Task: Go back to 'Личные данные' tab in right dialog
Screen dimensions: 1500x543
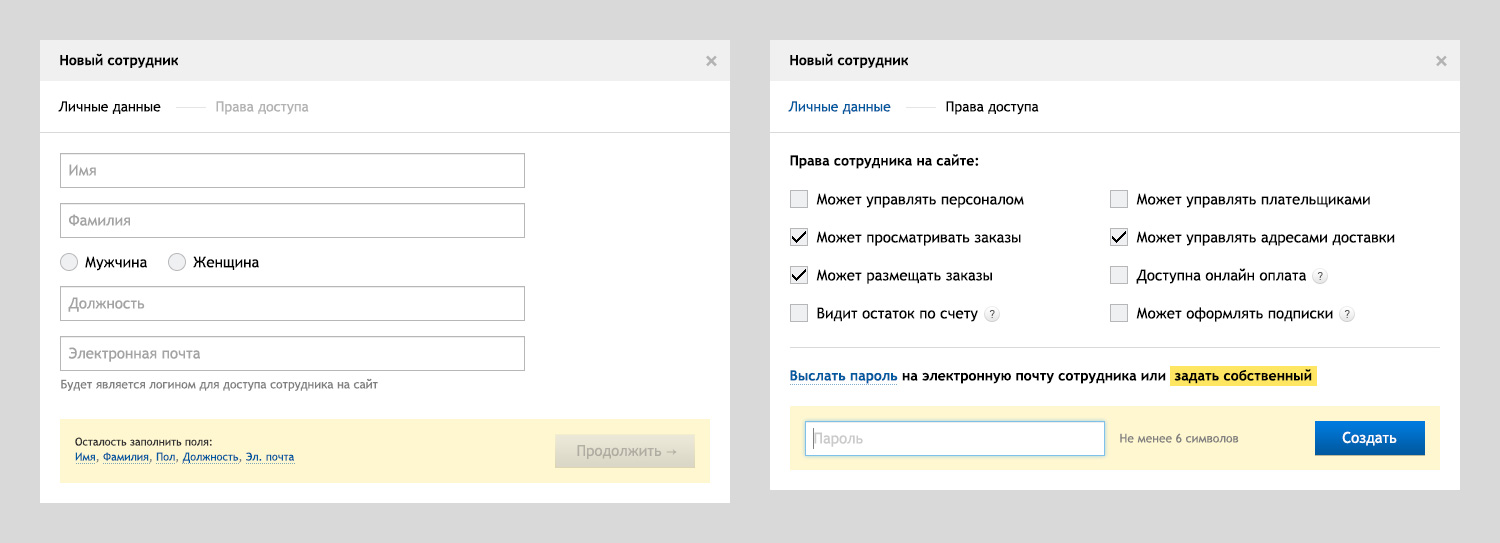Action: click(x=839, y=107)
